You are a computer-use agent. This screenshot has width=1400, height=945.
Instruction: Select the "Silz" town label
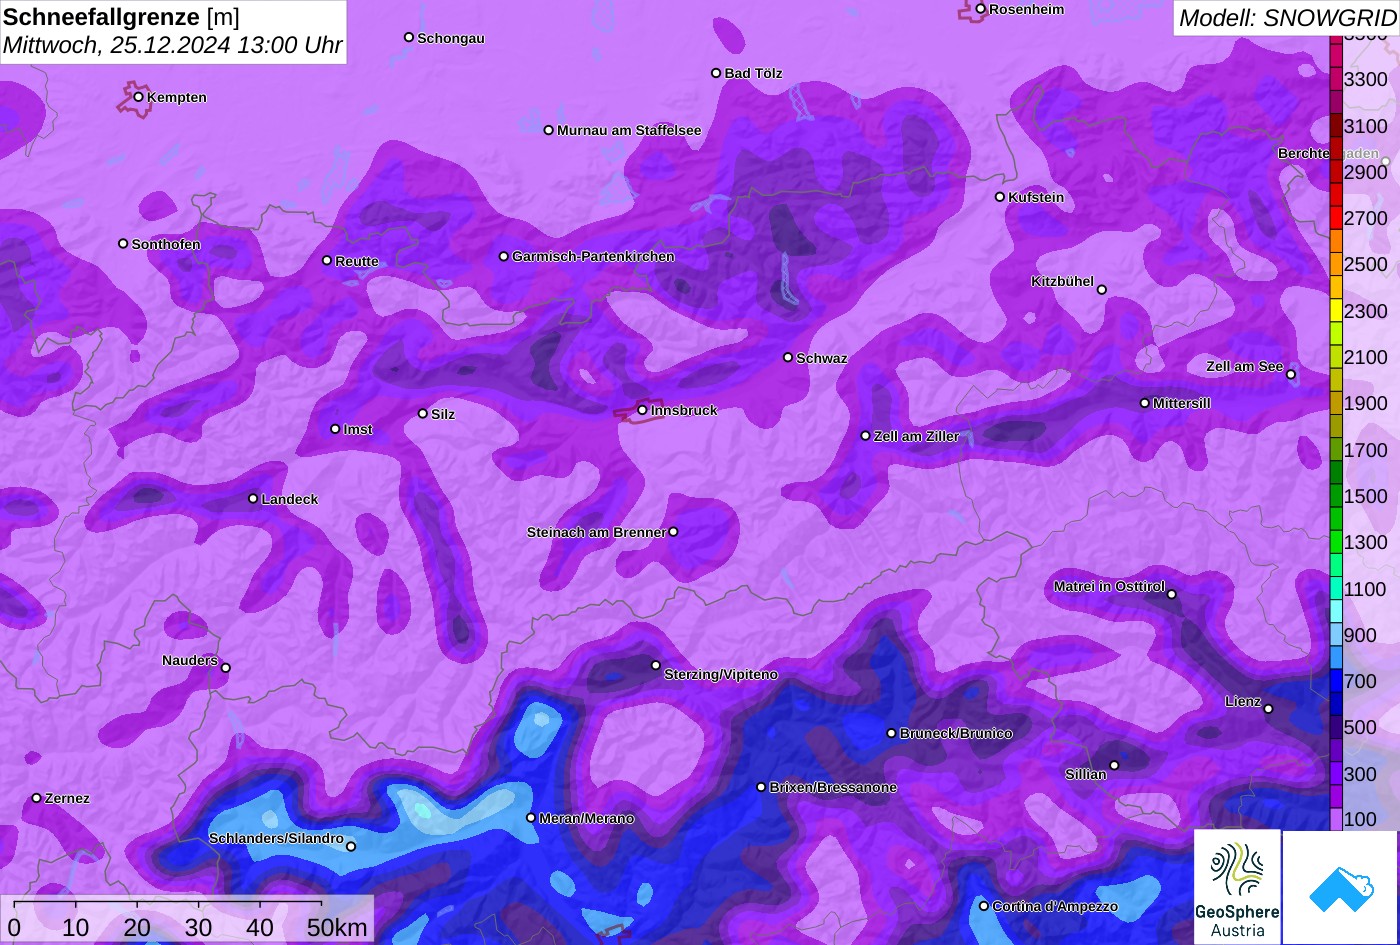(x=443, y=414)
